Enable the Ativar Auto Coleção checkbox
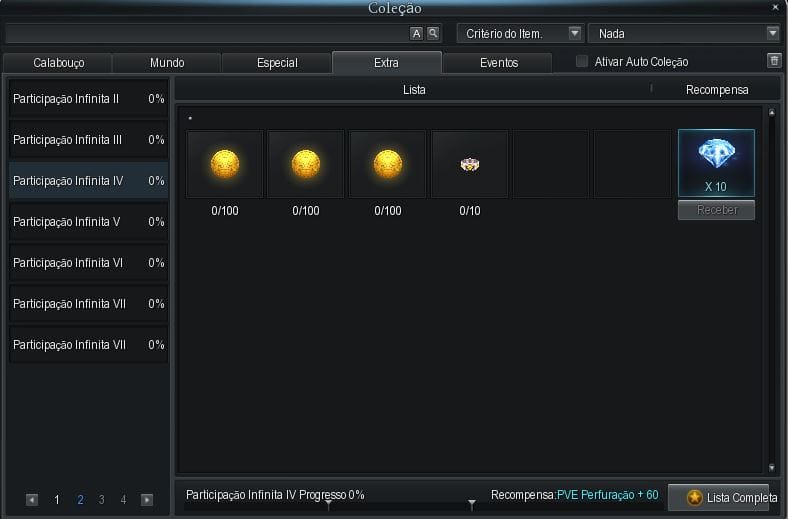This screenshot has height=519, width=788. (582, 62)
